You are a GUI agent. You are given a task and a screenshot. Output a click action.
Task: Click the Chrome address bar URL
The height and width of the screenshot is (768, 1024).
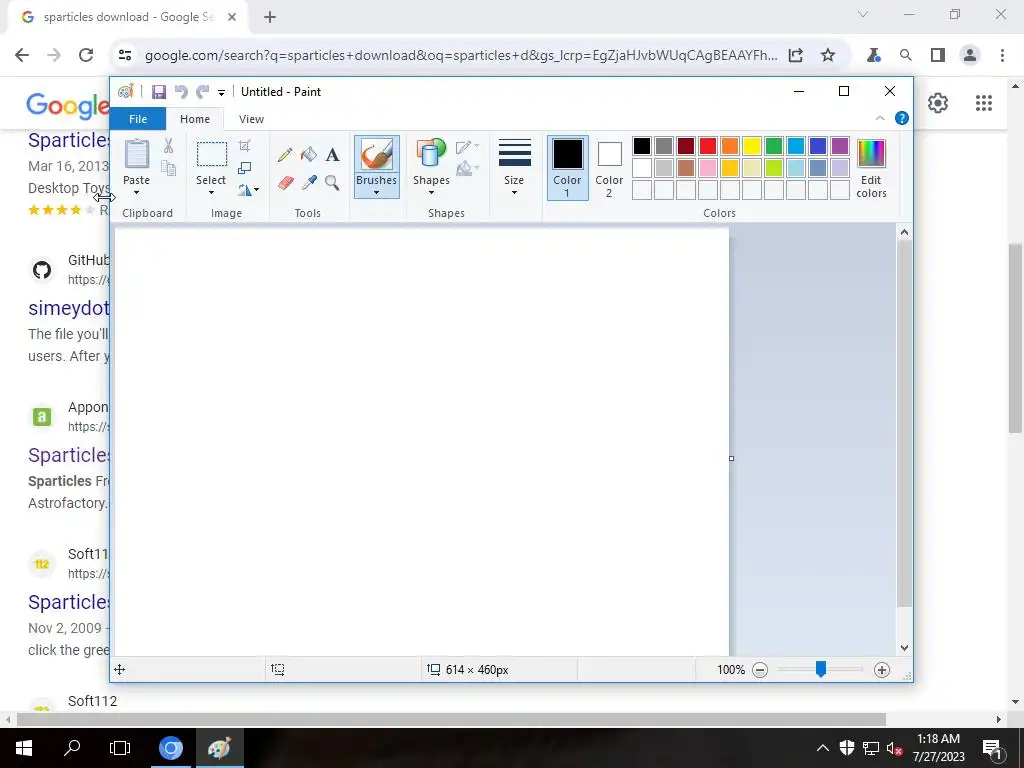[x=460, y=56]
